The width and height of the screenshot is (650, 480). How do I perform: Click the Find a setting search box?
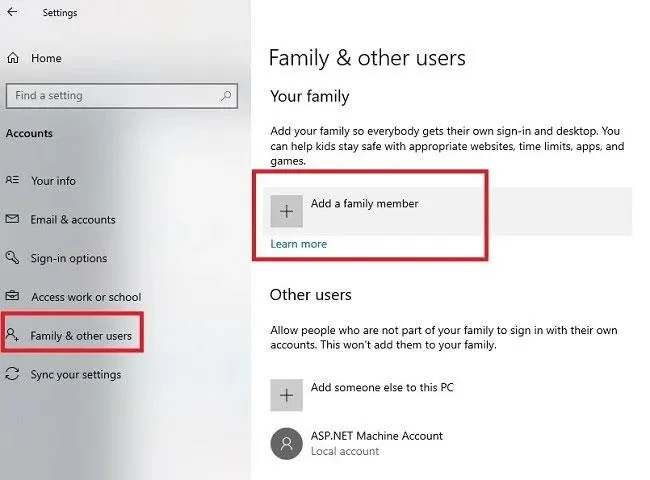coord(122,96)
